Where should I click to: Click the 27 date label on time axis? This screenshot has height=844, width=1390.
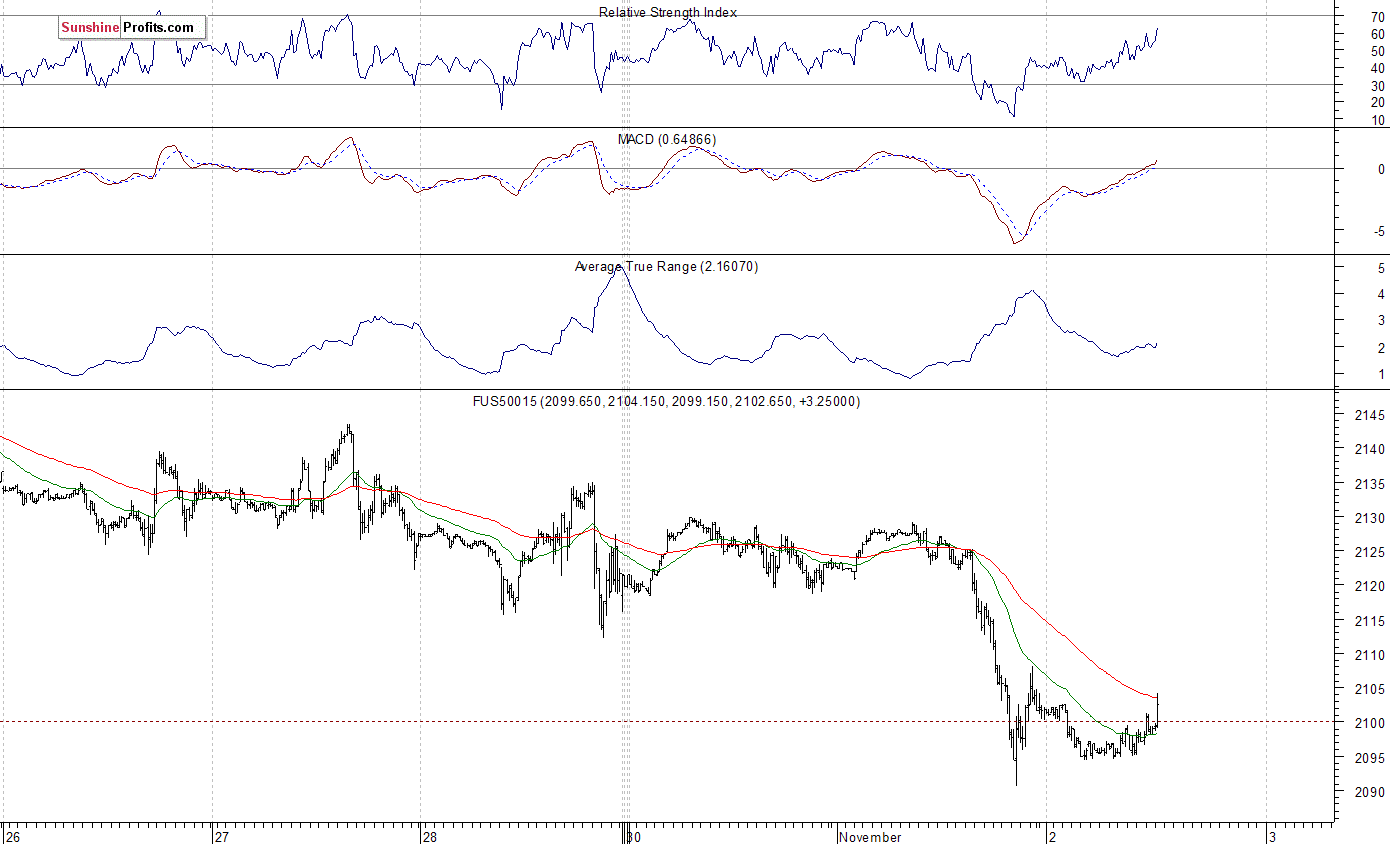point(222,836)
